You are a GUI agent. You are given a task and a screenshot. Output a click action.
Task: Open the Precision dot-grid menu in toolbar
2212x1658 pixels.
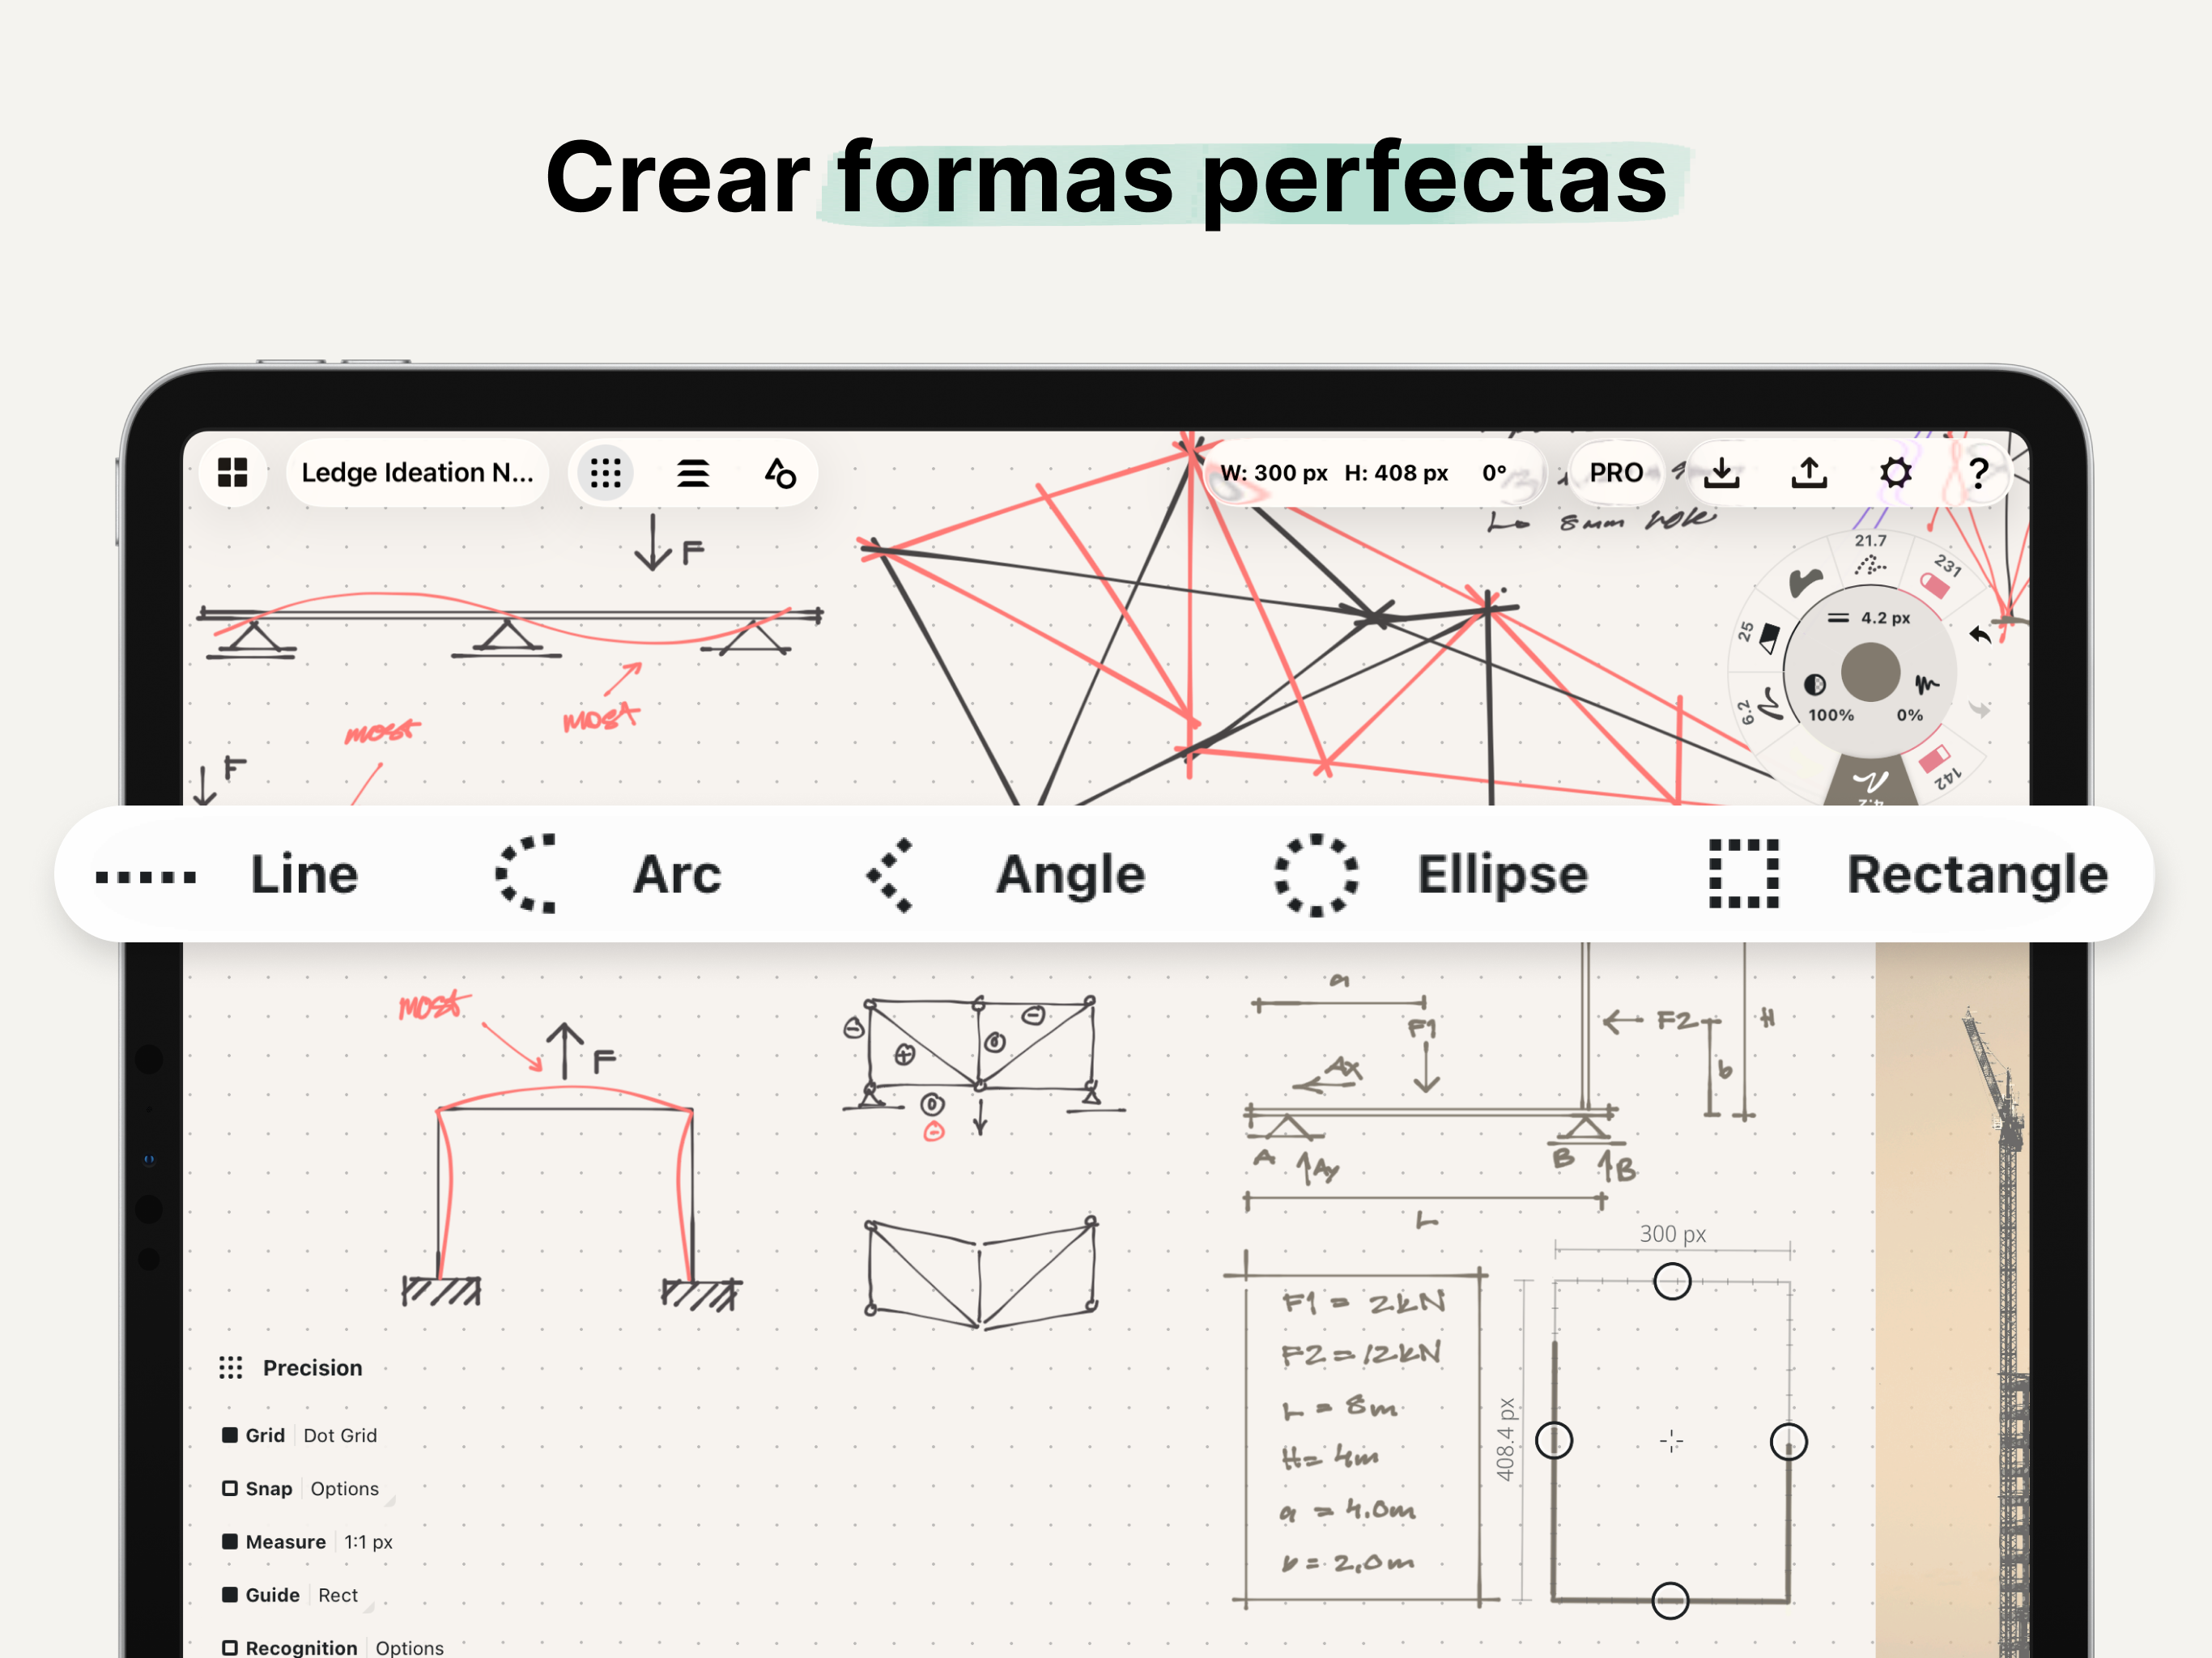click(605, 472)
